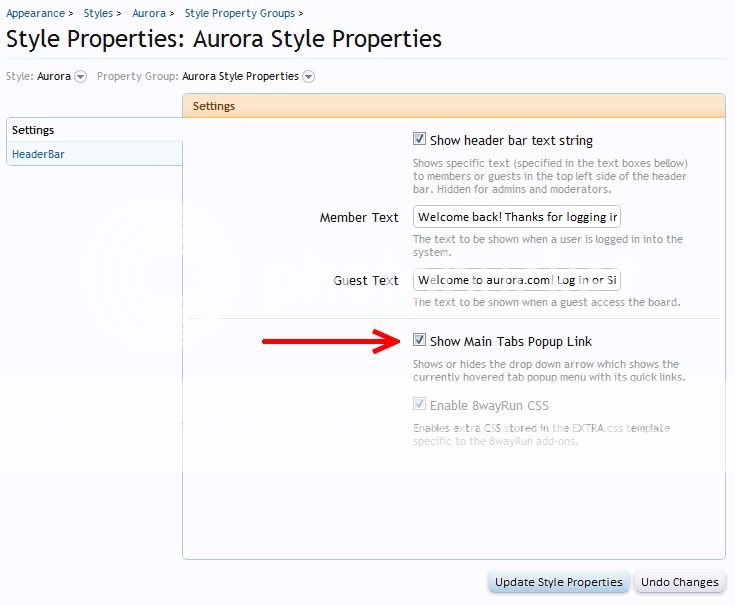The height and width of the screenshot is (605, 735).
Task: Toggle Show Main Tabs Popup Link checkbox
Action: [x=420, y=341]
